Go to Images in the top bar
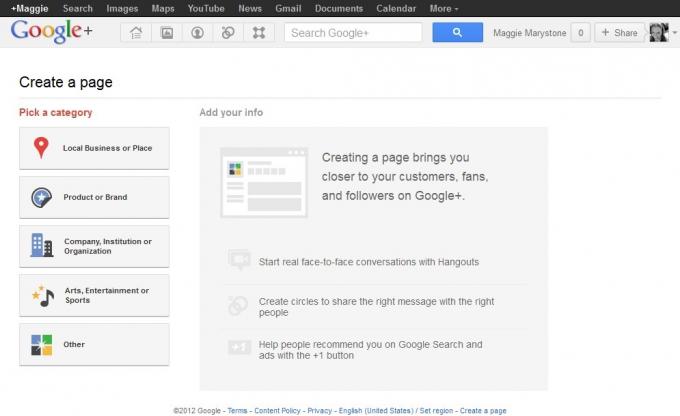This screenshot has width=680, height=416. 122,8
